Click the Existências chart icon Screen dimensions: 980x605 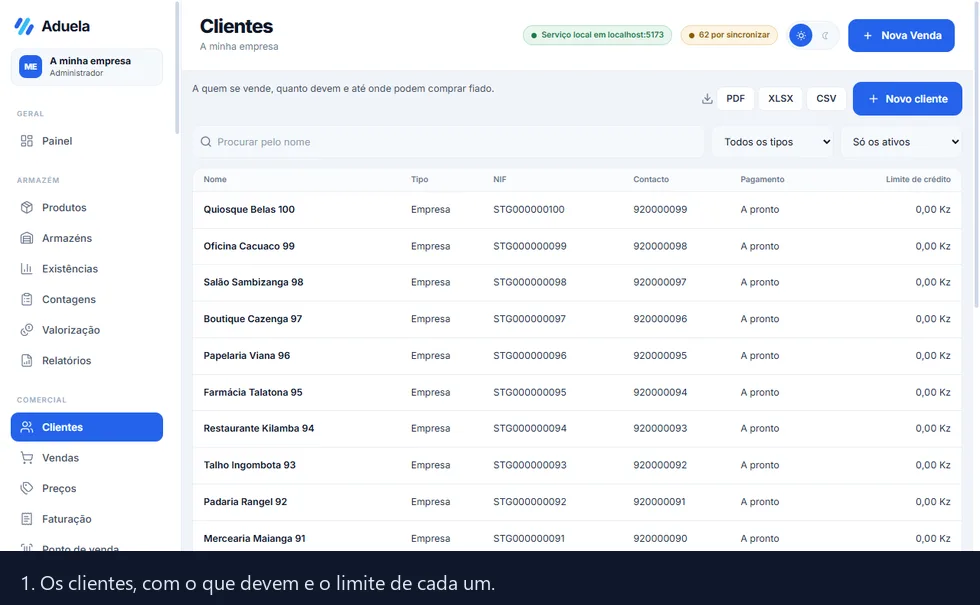pos(26,269)
